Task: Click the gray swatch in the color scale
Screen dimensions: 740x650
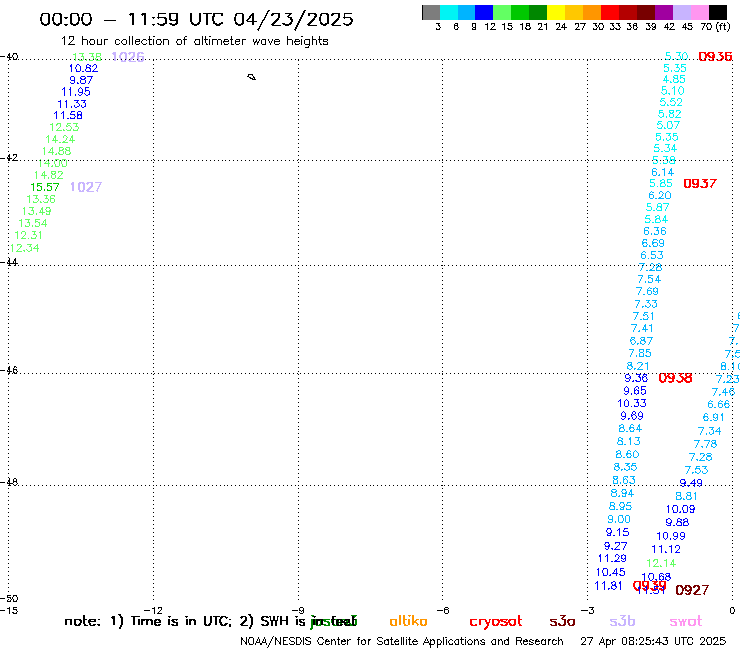Action: tap(431, 12)
